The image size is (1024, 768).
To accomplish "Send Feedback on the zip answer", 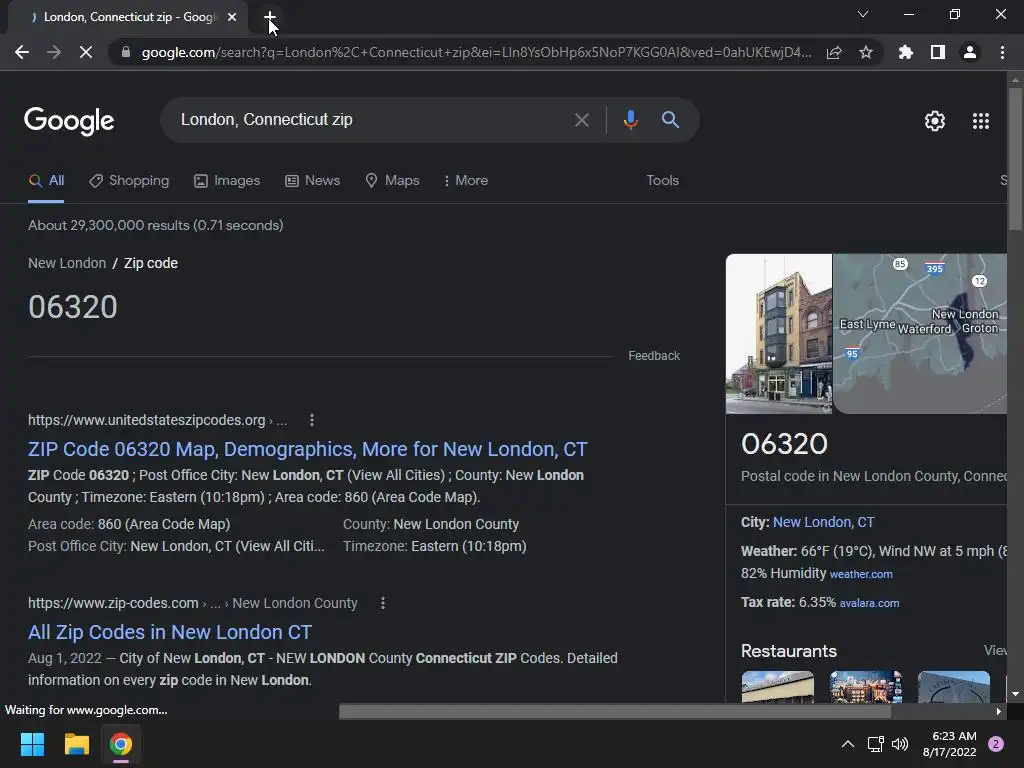I will coord(654,356).
